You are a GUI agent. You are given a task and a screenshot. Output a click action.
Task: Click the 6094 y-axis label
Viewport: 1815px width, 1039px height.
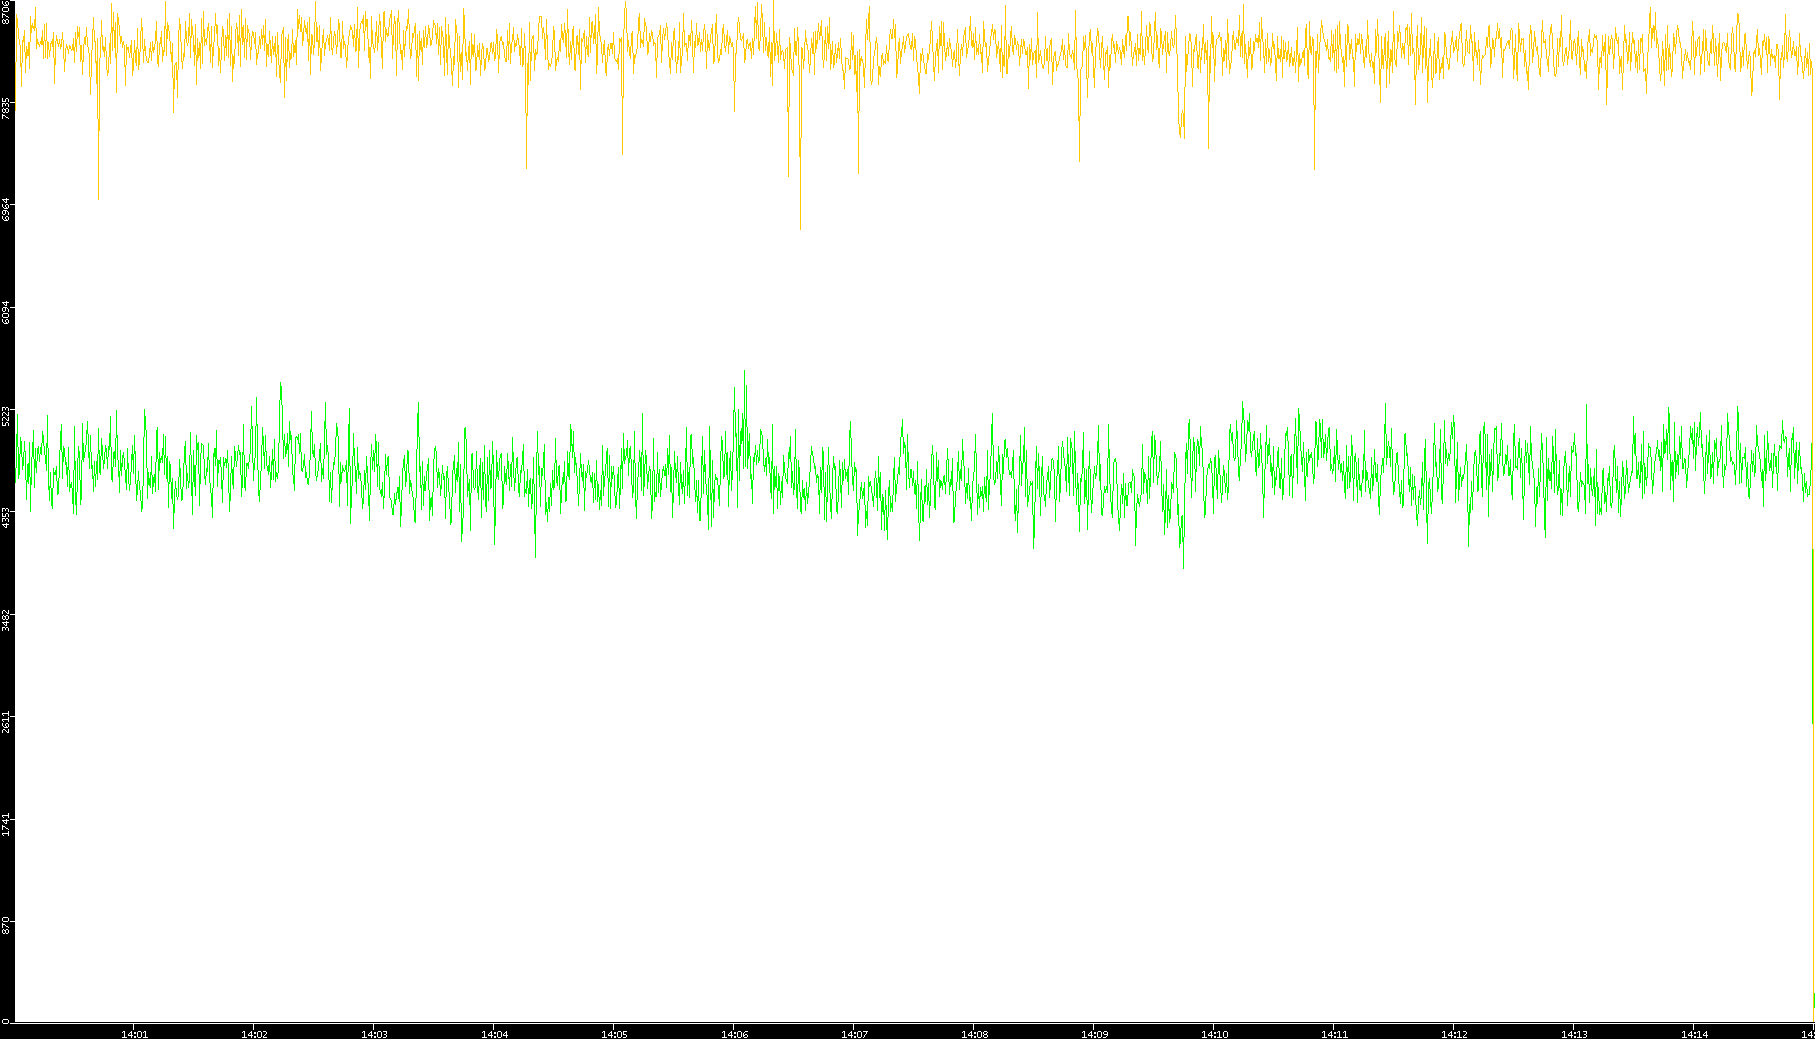6,312
